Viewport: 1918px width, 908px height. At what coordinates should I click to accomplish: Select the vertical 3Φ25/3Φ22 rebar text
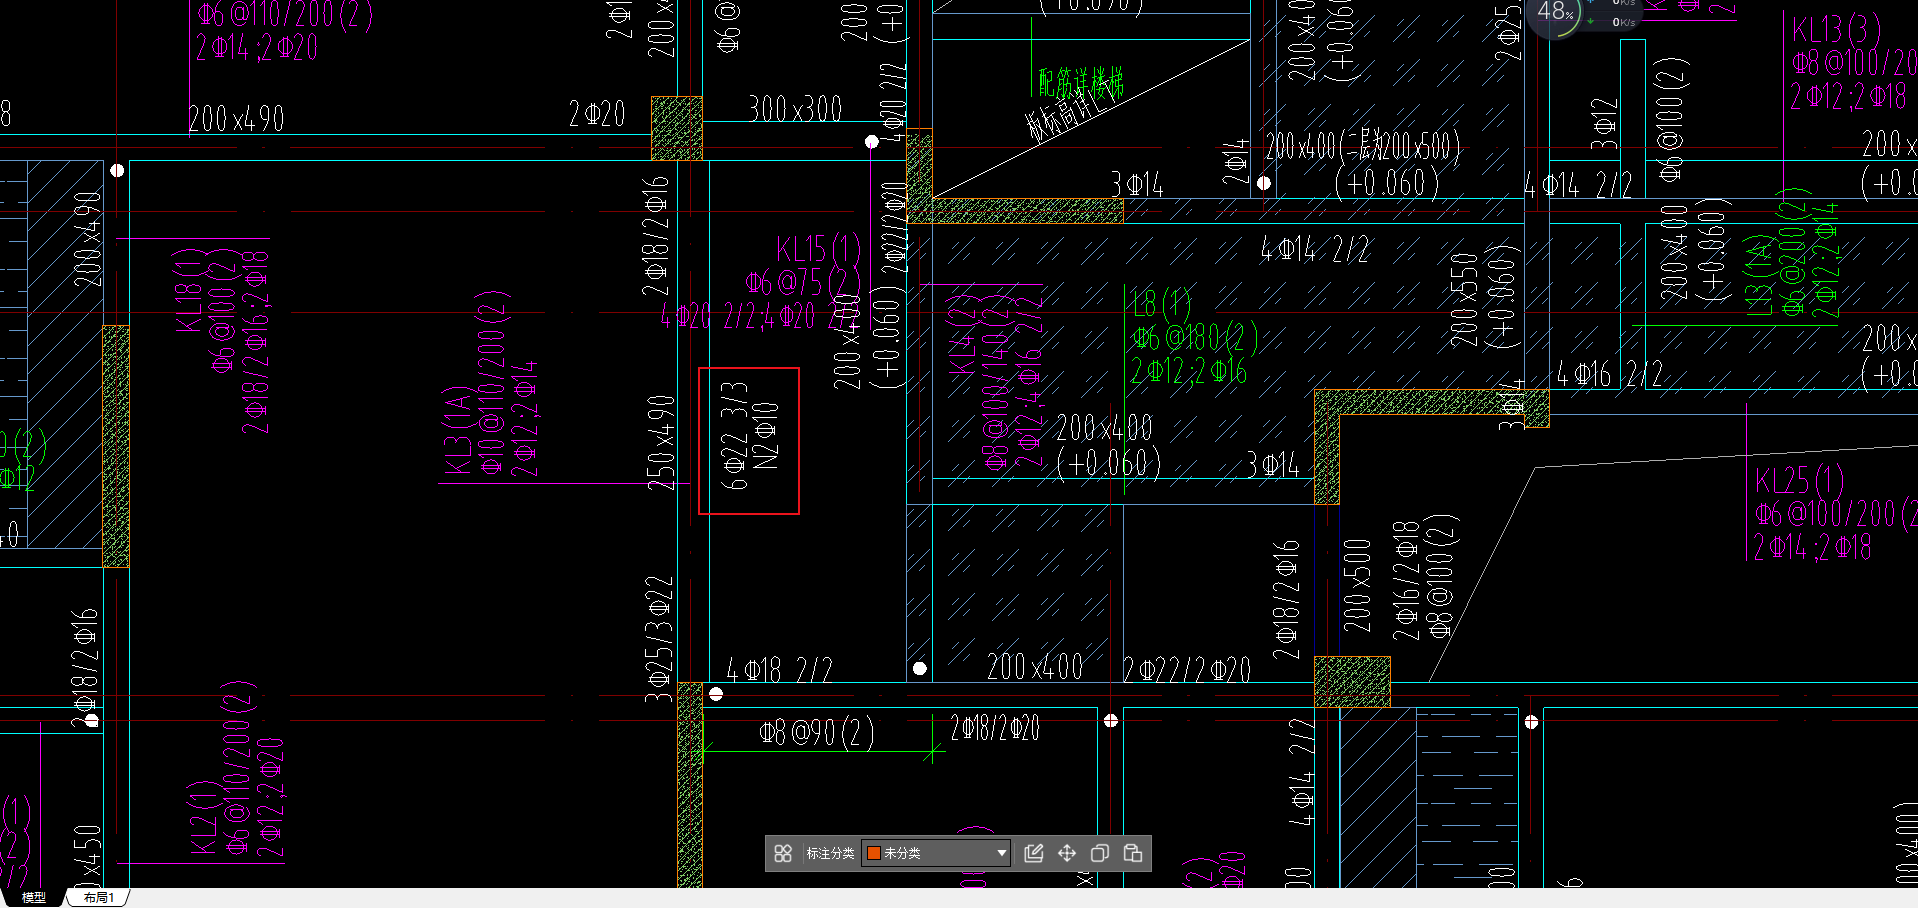click(x=659, y=640)
